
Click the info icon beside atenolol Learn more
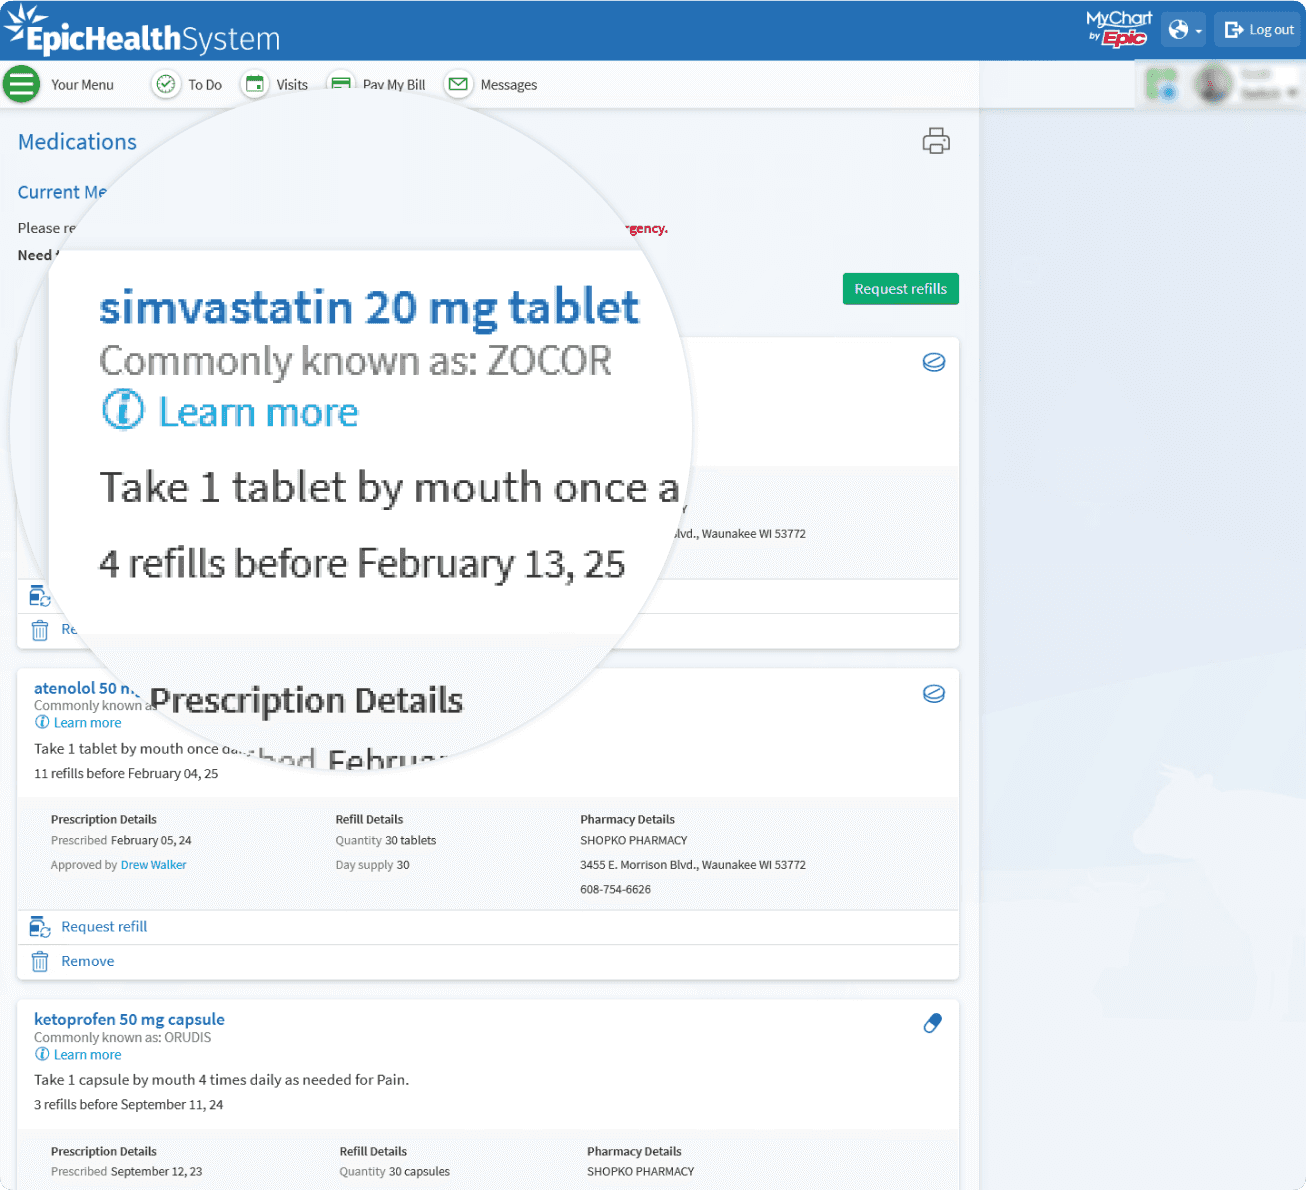click(x=42, y=722)
